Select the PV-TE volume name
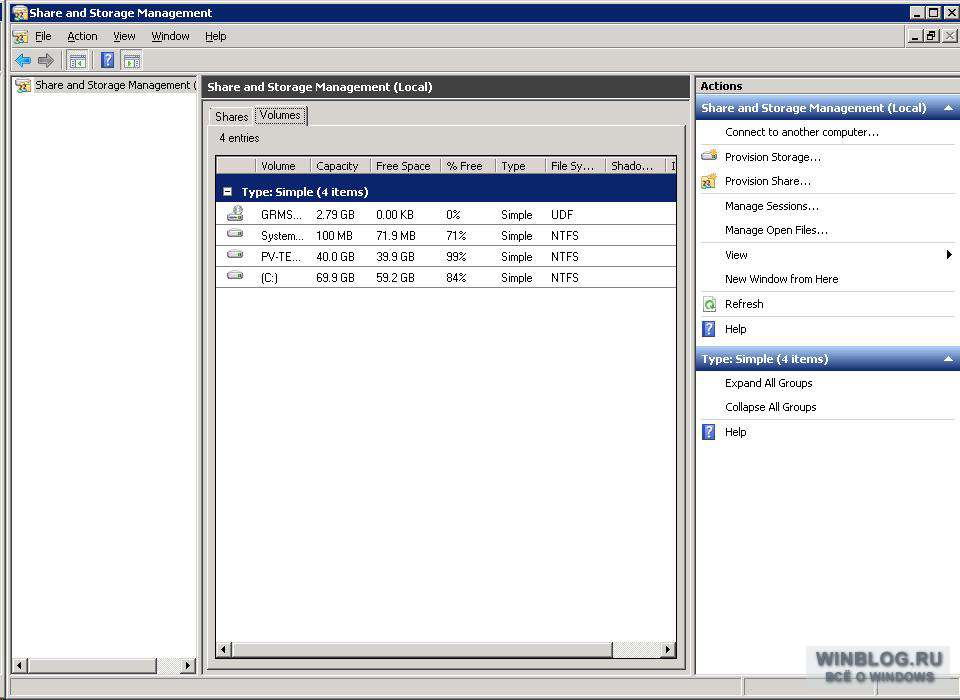 [280, 257]
